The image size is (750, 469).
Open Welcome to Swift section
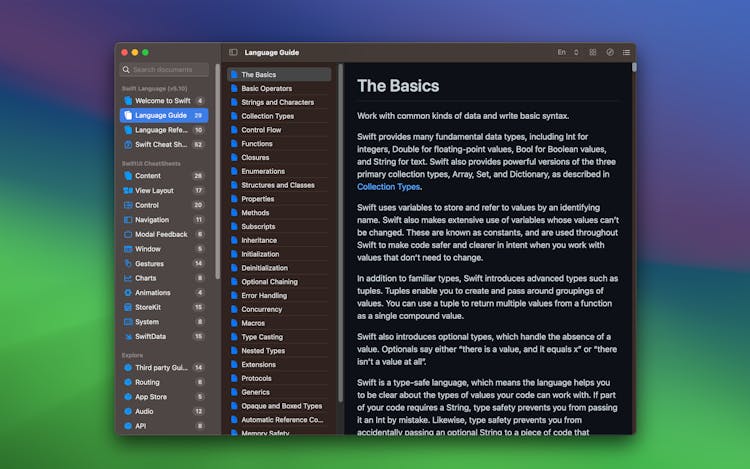(162, 101)
